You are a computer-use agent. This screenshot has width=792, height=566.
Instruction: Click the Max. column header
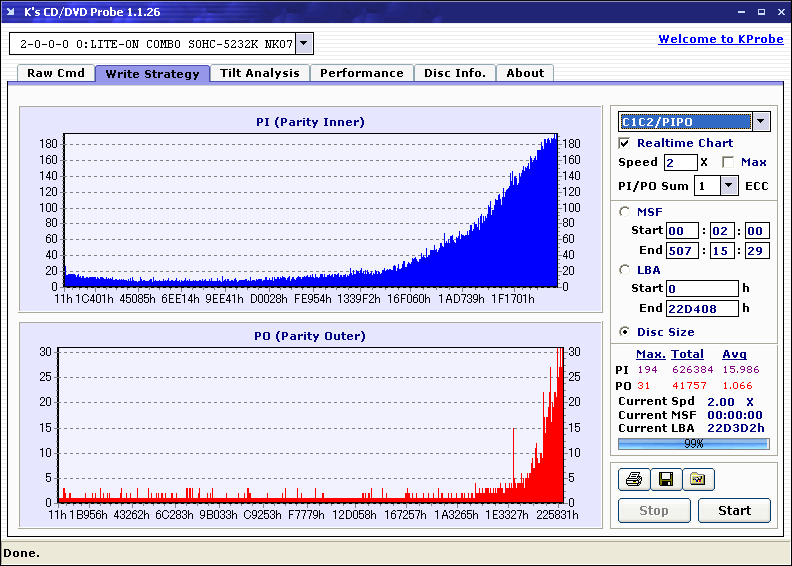tap(651, 354)
